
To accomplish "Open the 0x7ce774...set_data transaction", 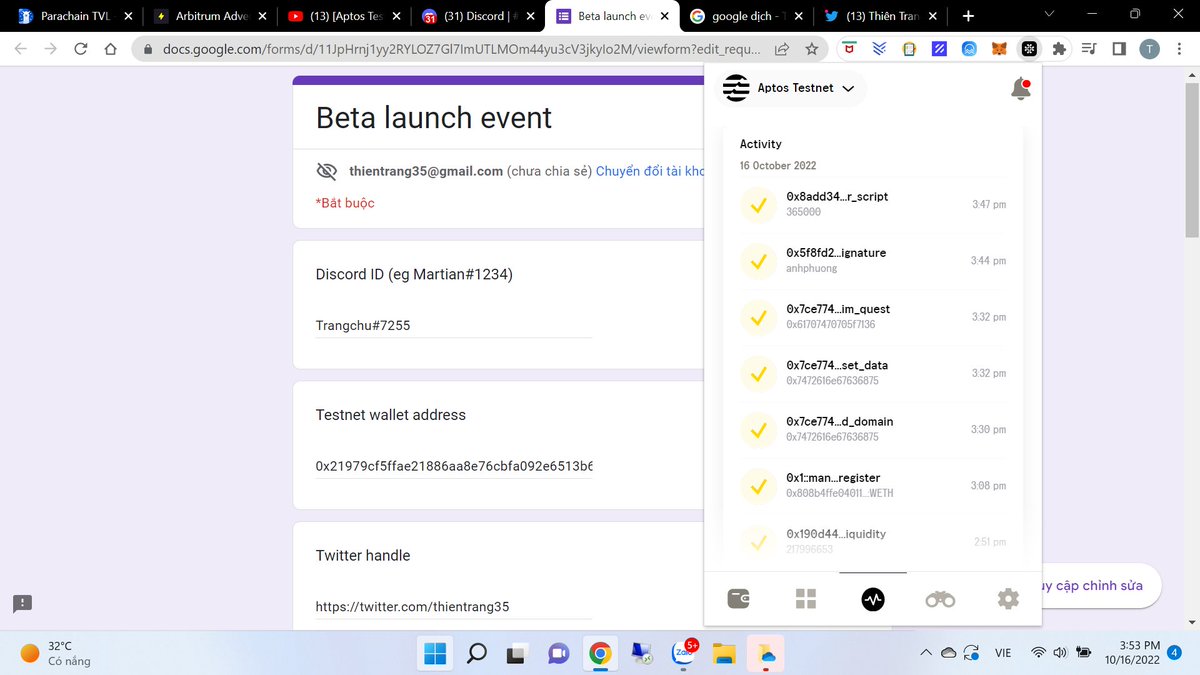I will tap(873, 372).
